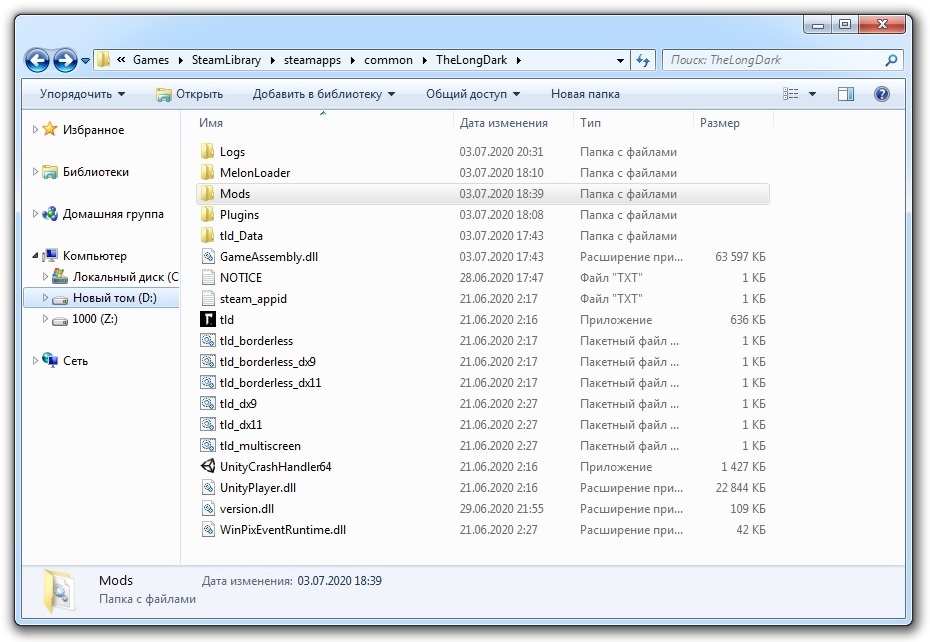Open the Упорядочить menu
The image size is (930, 642).
(82, 94)
